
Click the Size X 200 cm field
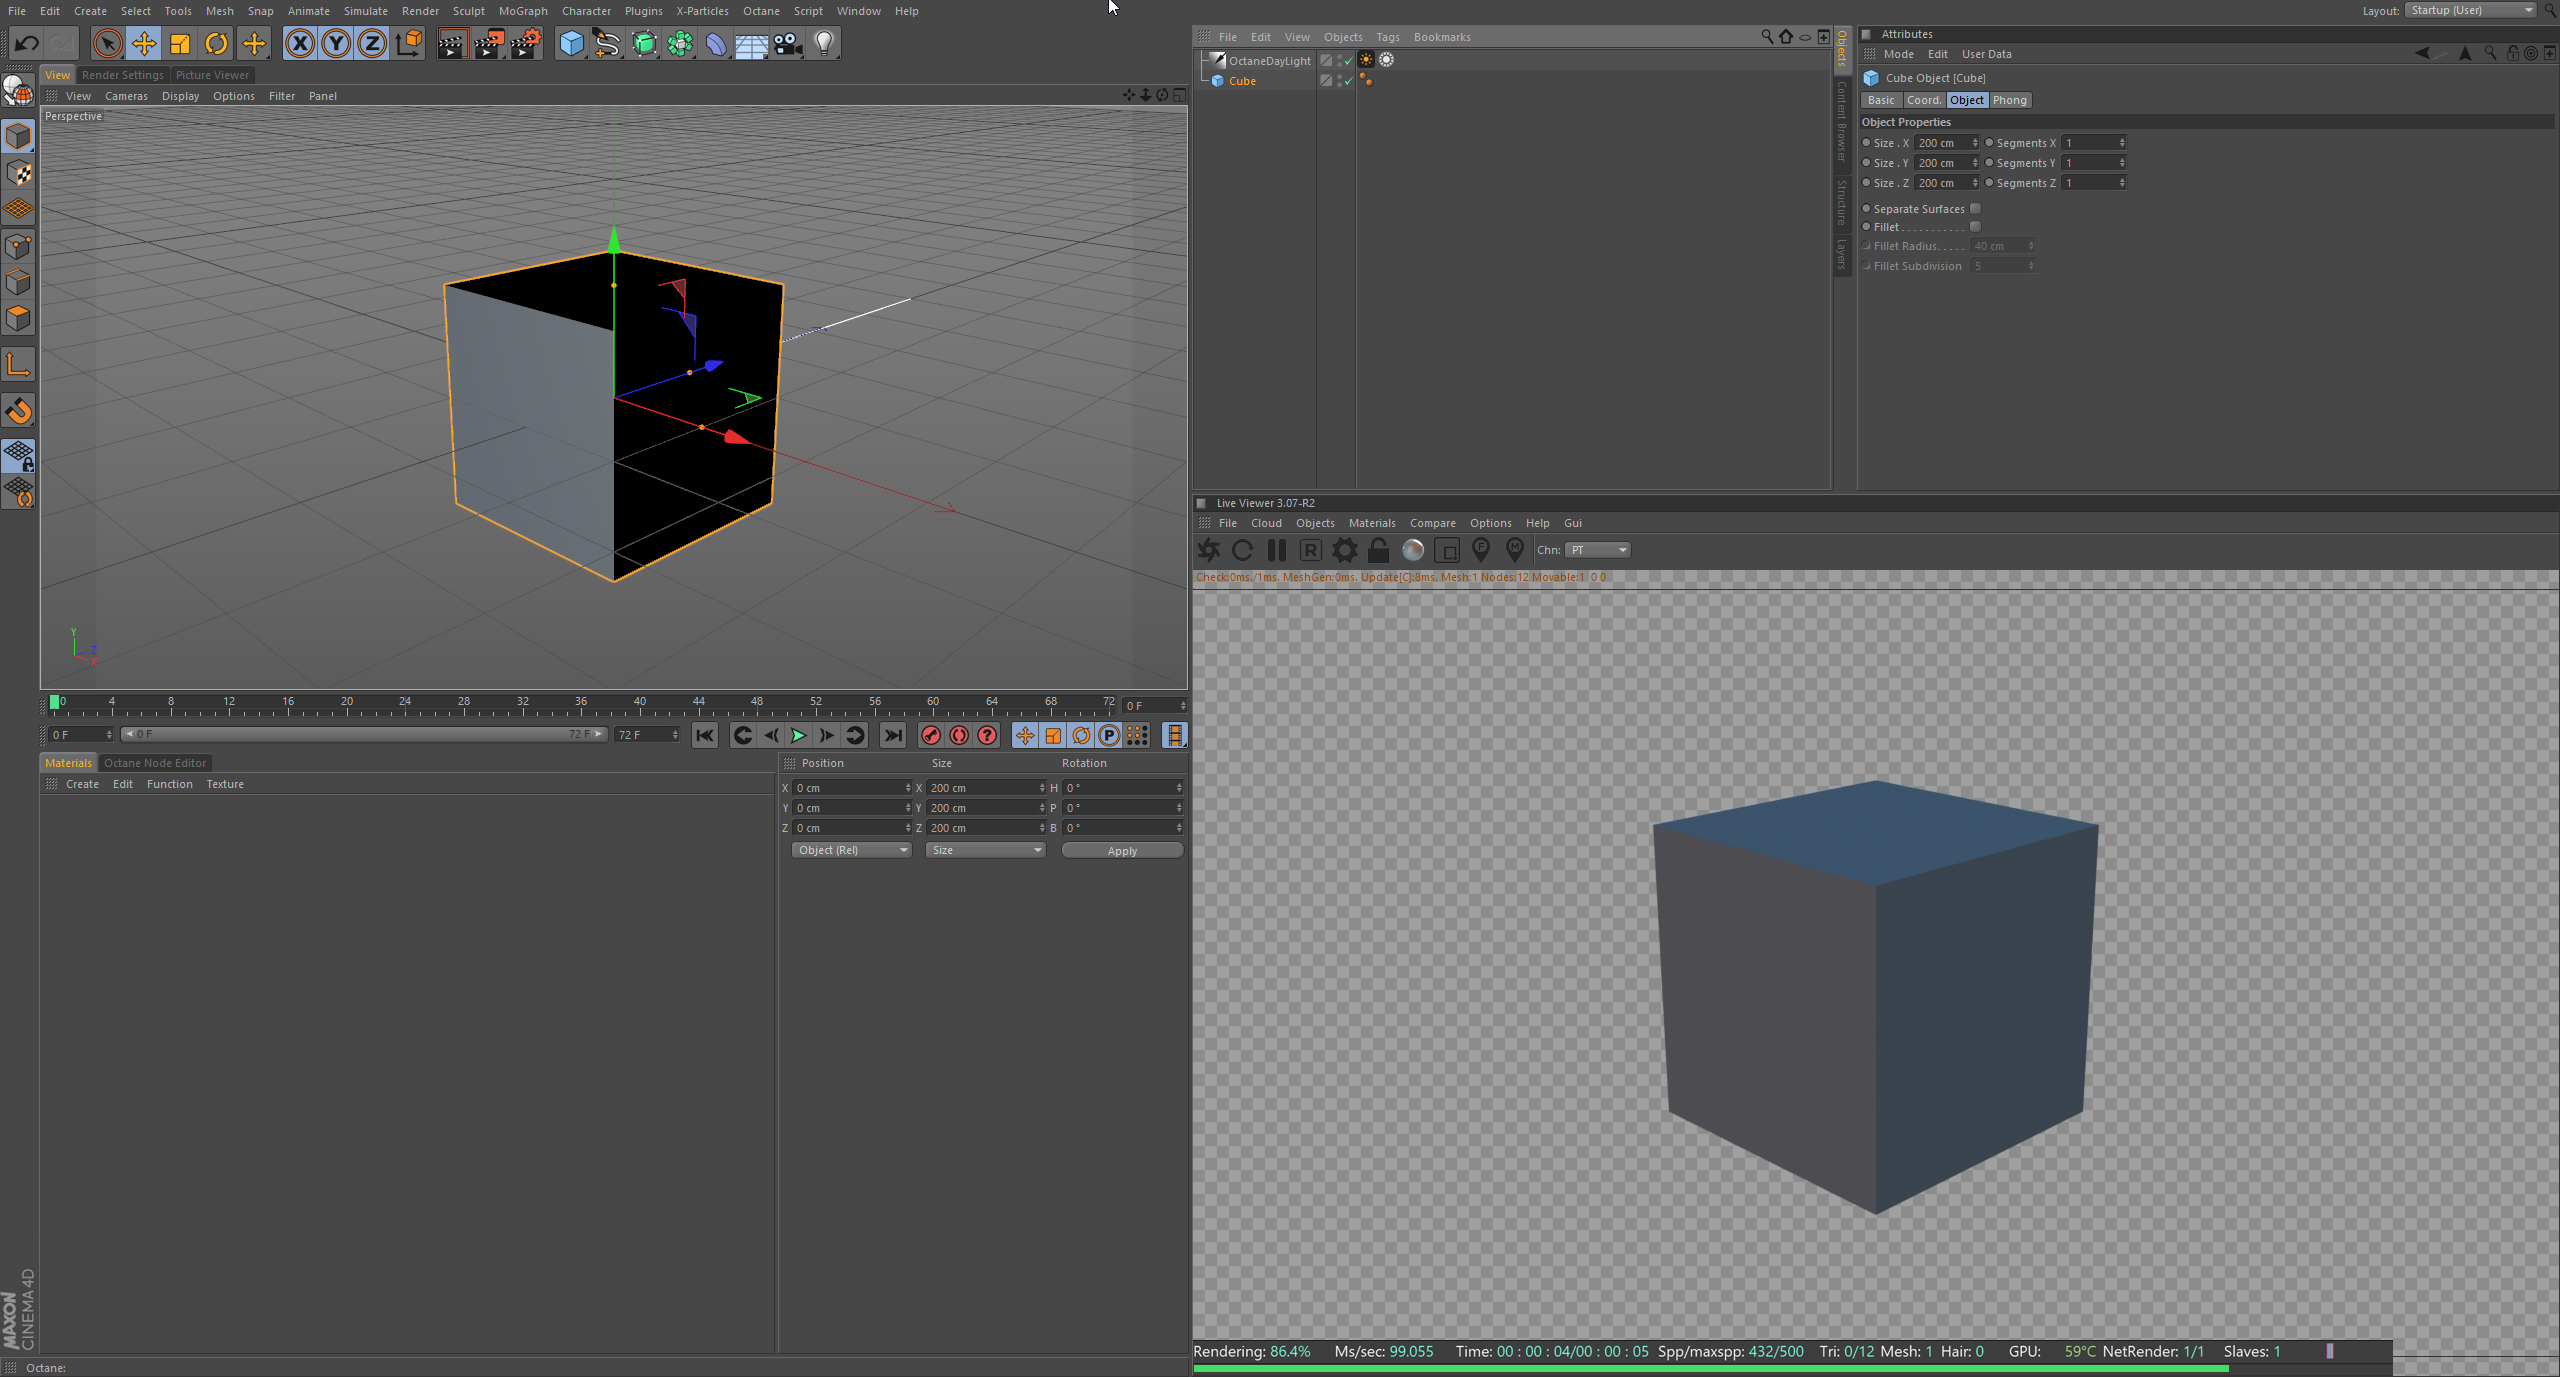pos(1942,143)
